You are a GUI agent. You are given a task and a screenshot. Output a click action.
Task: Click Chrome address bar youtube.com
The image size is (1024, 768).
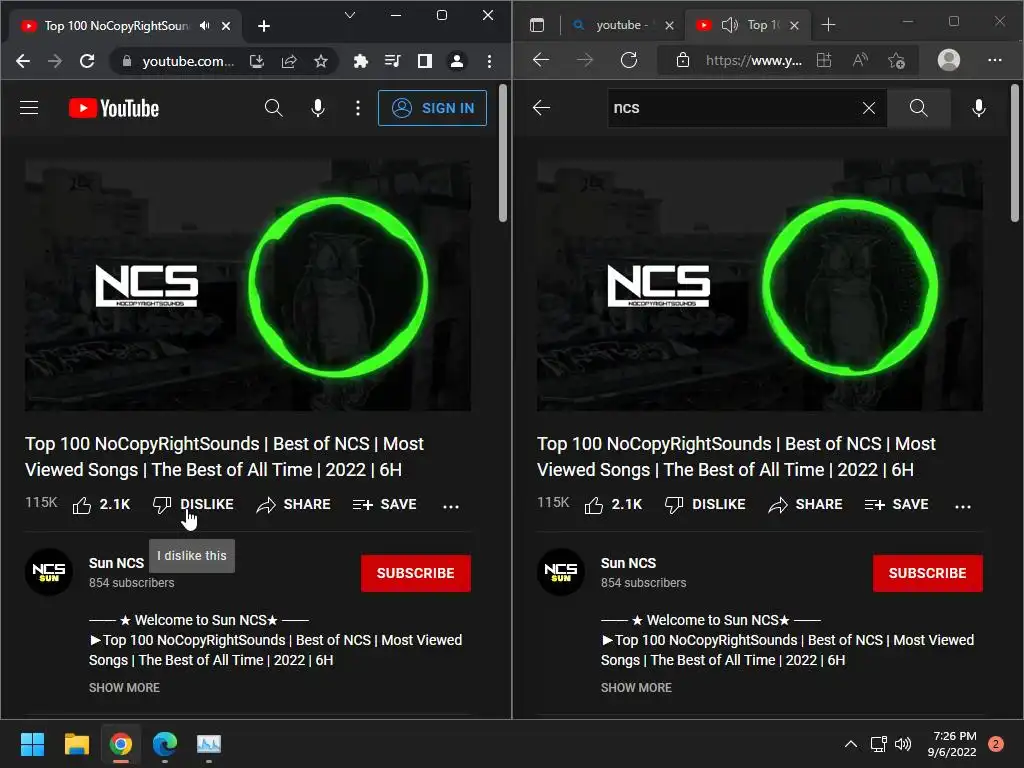pos(188,61)
